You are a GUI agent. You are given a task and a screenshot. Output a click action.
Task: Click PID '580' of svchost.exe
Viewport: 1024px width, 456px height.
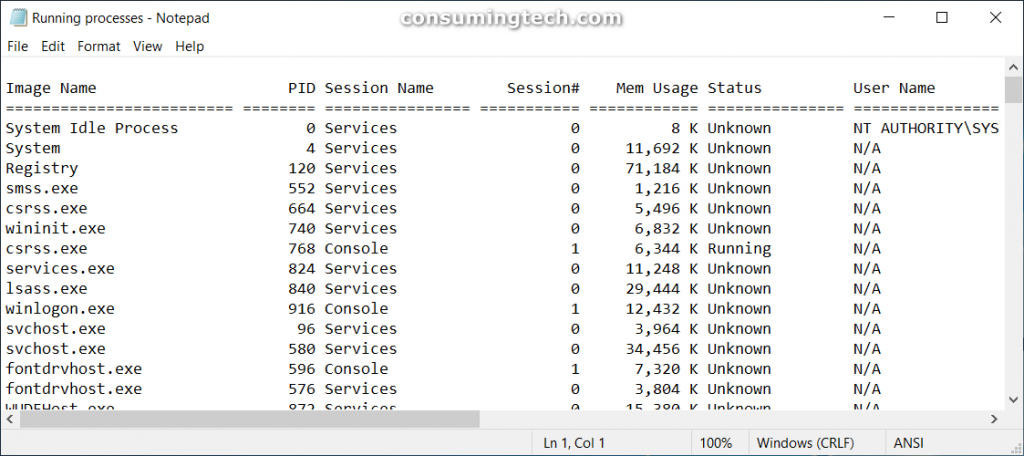coord(302,349)
